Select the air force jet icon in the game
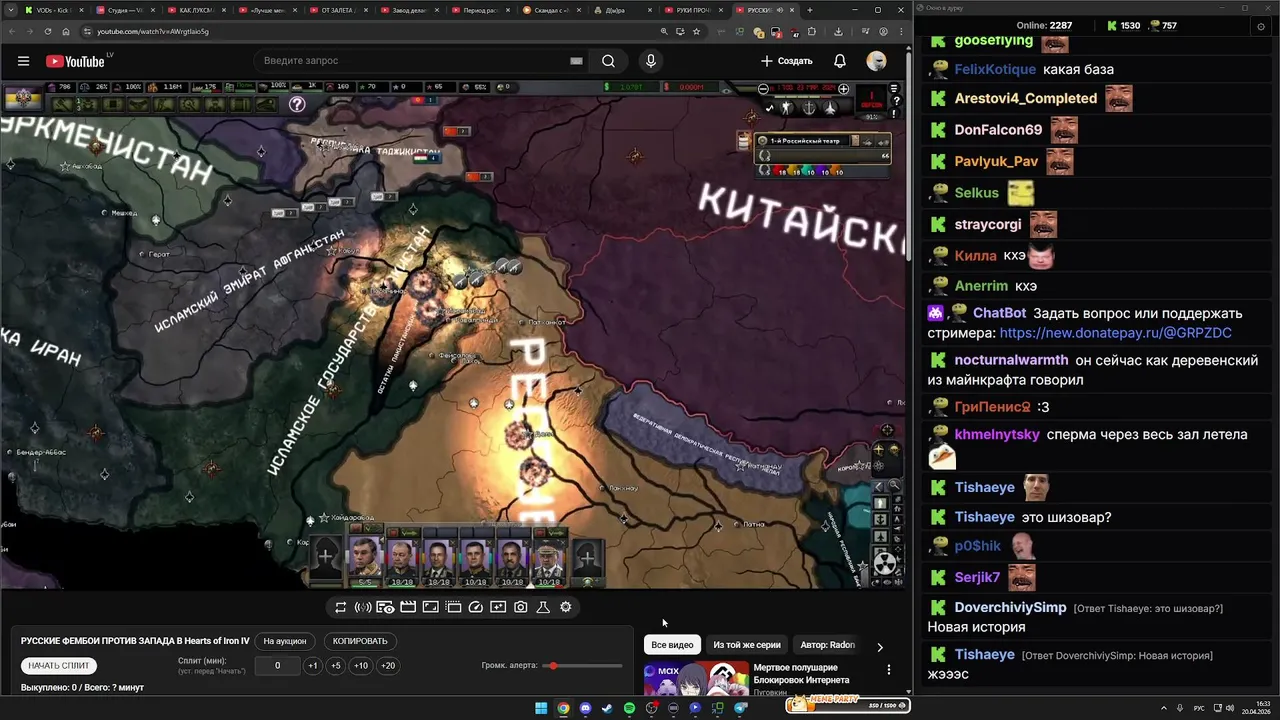1280x720 pixels. 832,107
